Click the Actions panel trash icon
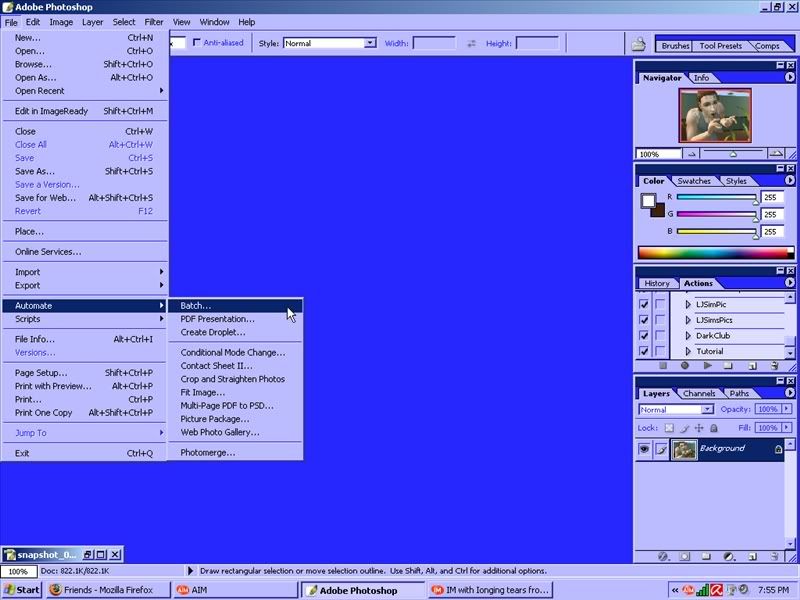This screenshot has height=600, width=800. click(774, 365)
